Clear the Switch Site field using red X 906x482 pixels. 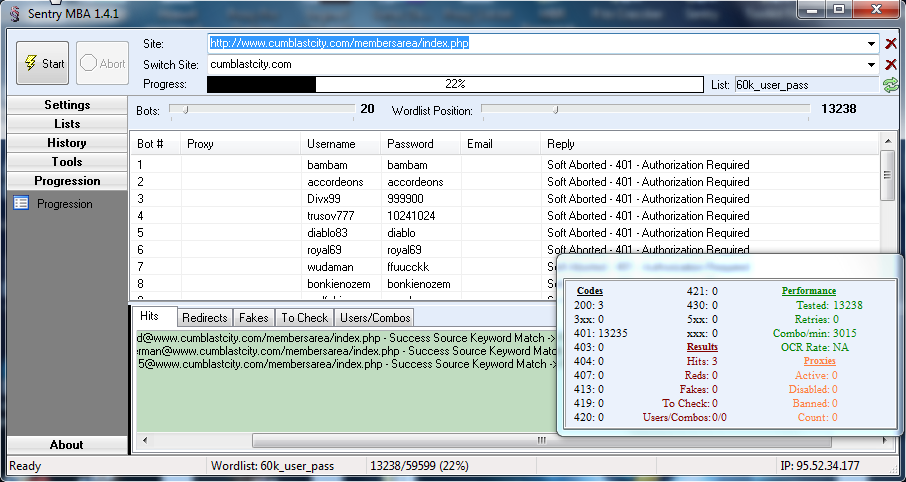click(891, 64)
